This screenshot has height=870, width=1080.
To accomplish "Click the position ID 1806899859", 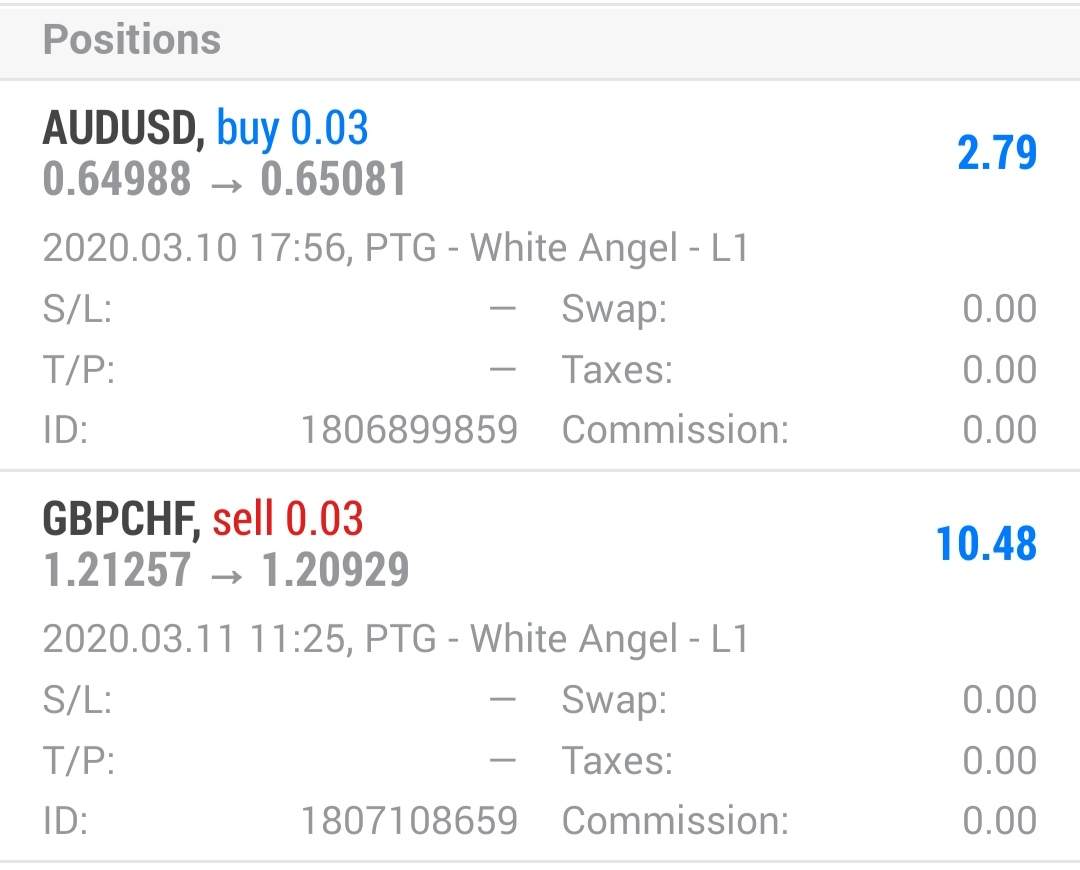I will tap(409, 431).
